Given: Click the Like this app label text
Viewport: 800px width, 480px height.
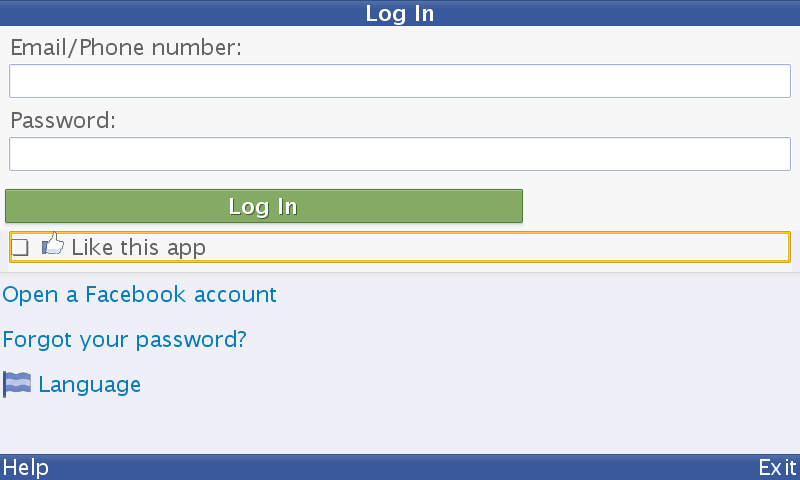Looking at the screenshot, I should point(139,248).
